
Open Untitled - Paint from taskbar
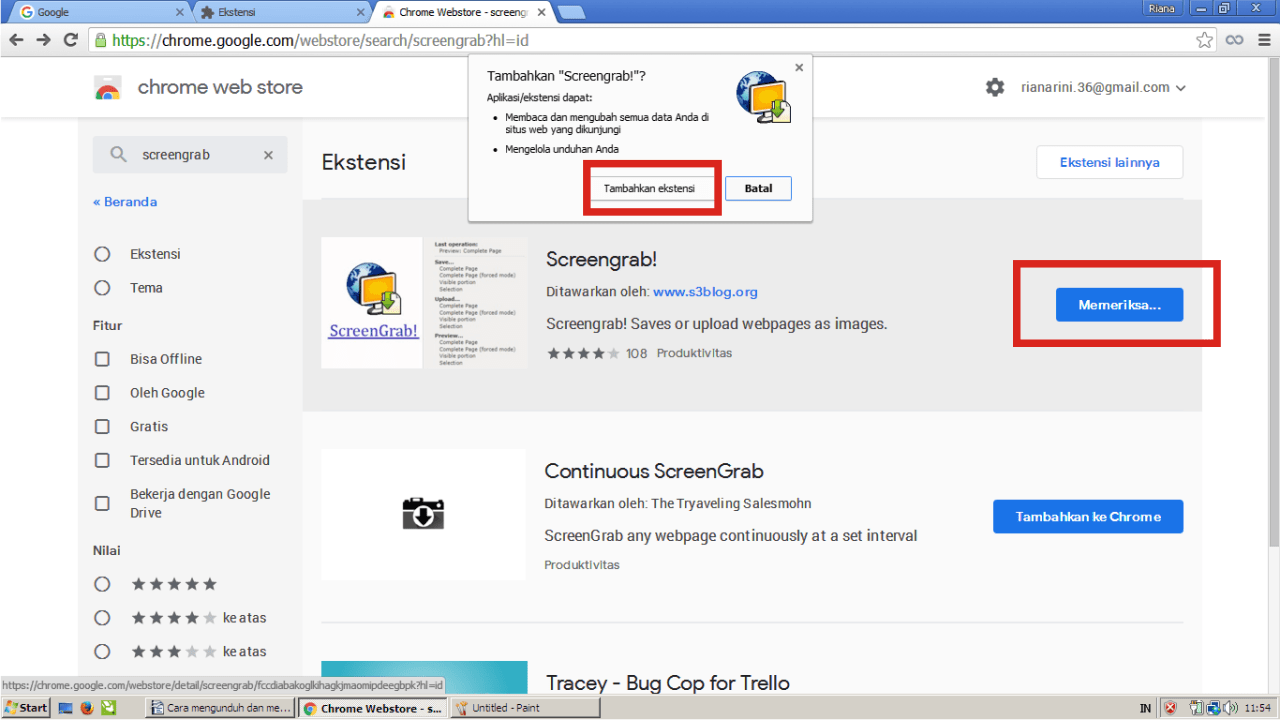525,708
